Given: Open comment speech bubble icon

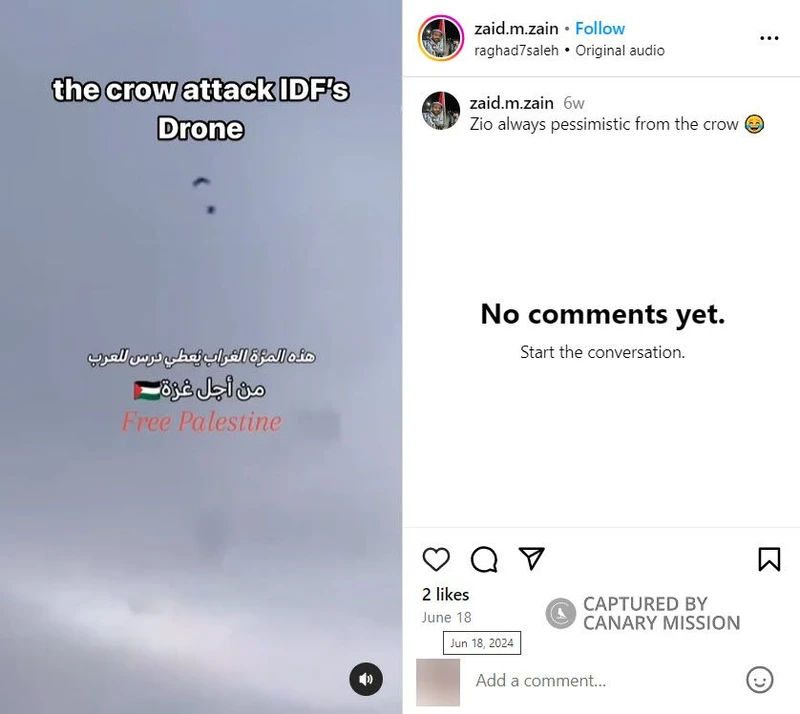Looking at the screenshot, I should point(484,559).
